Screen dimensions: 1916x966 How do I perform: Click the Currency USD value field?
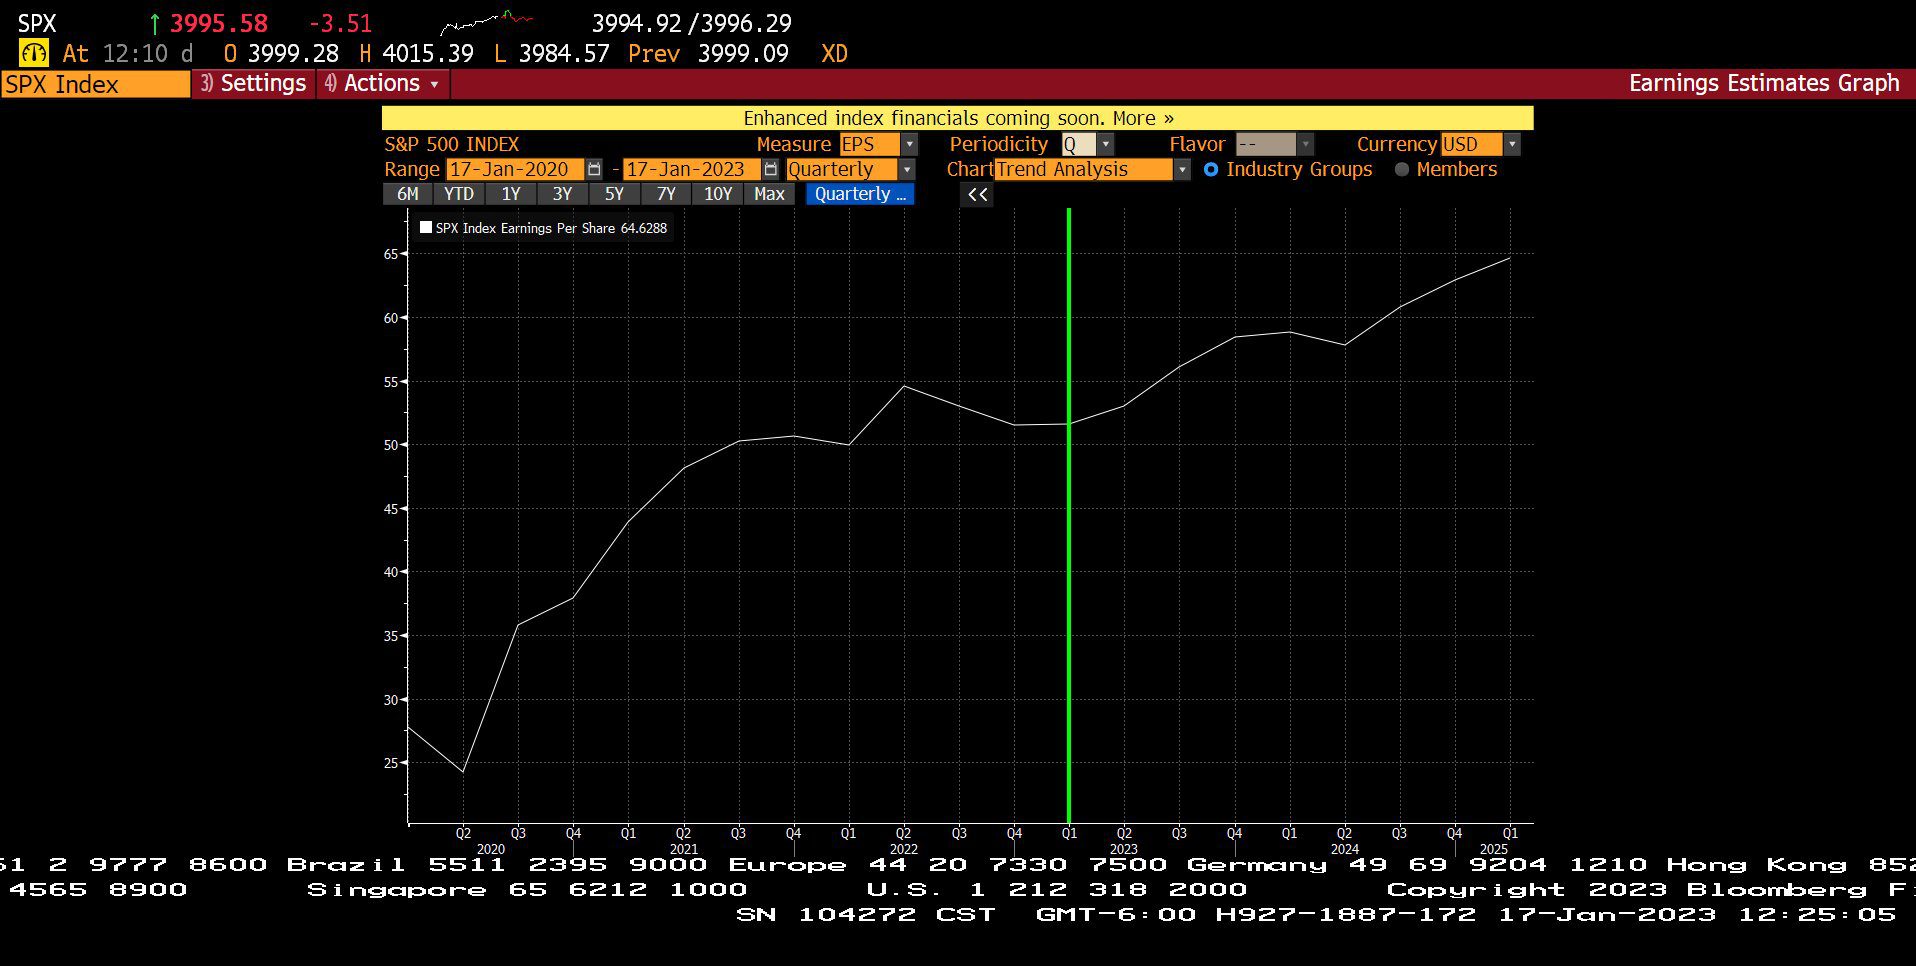coord(1471,145)
